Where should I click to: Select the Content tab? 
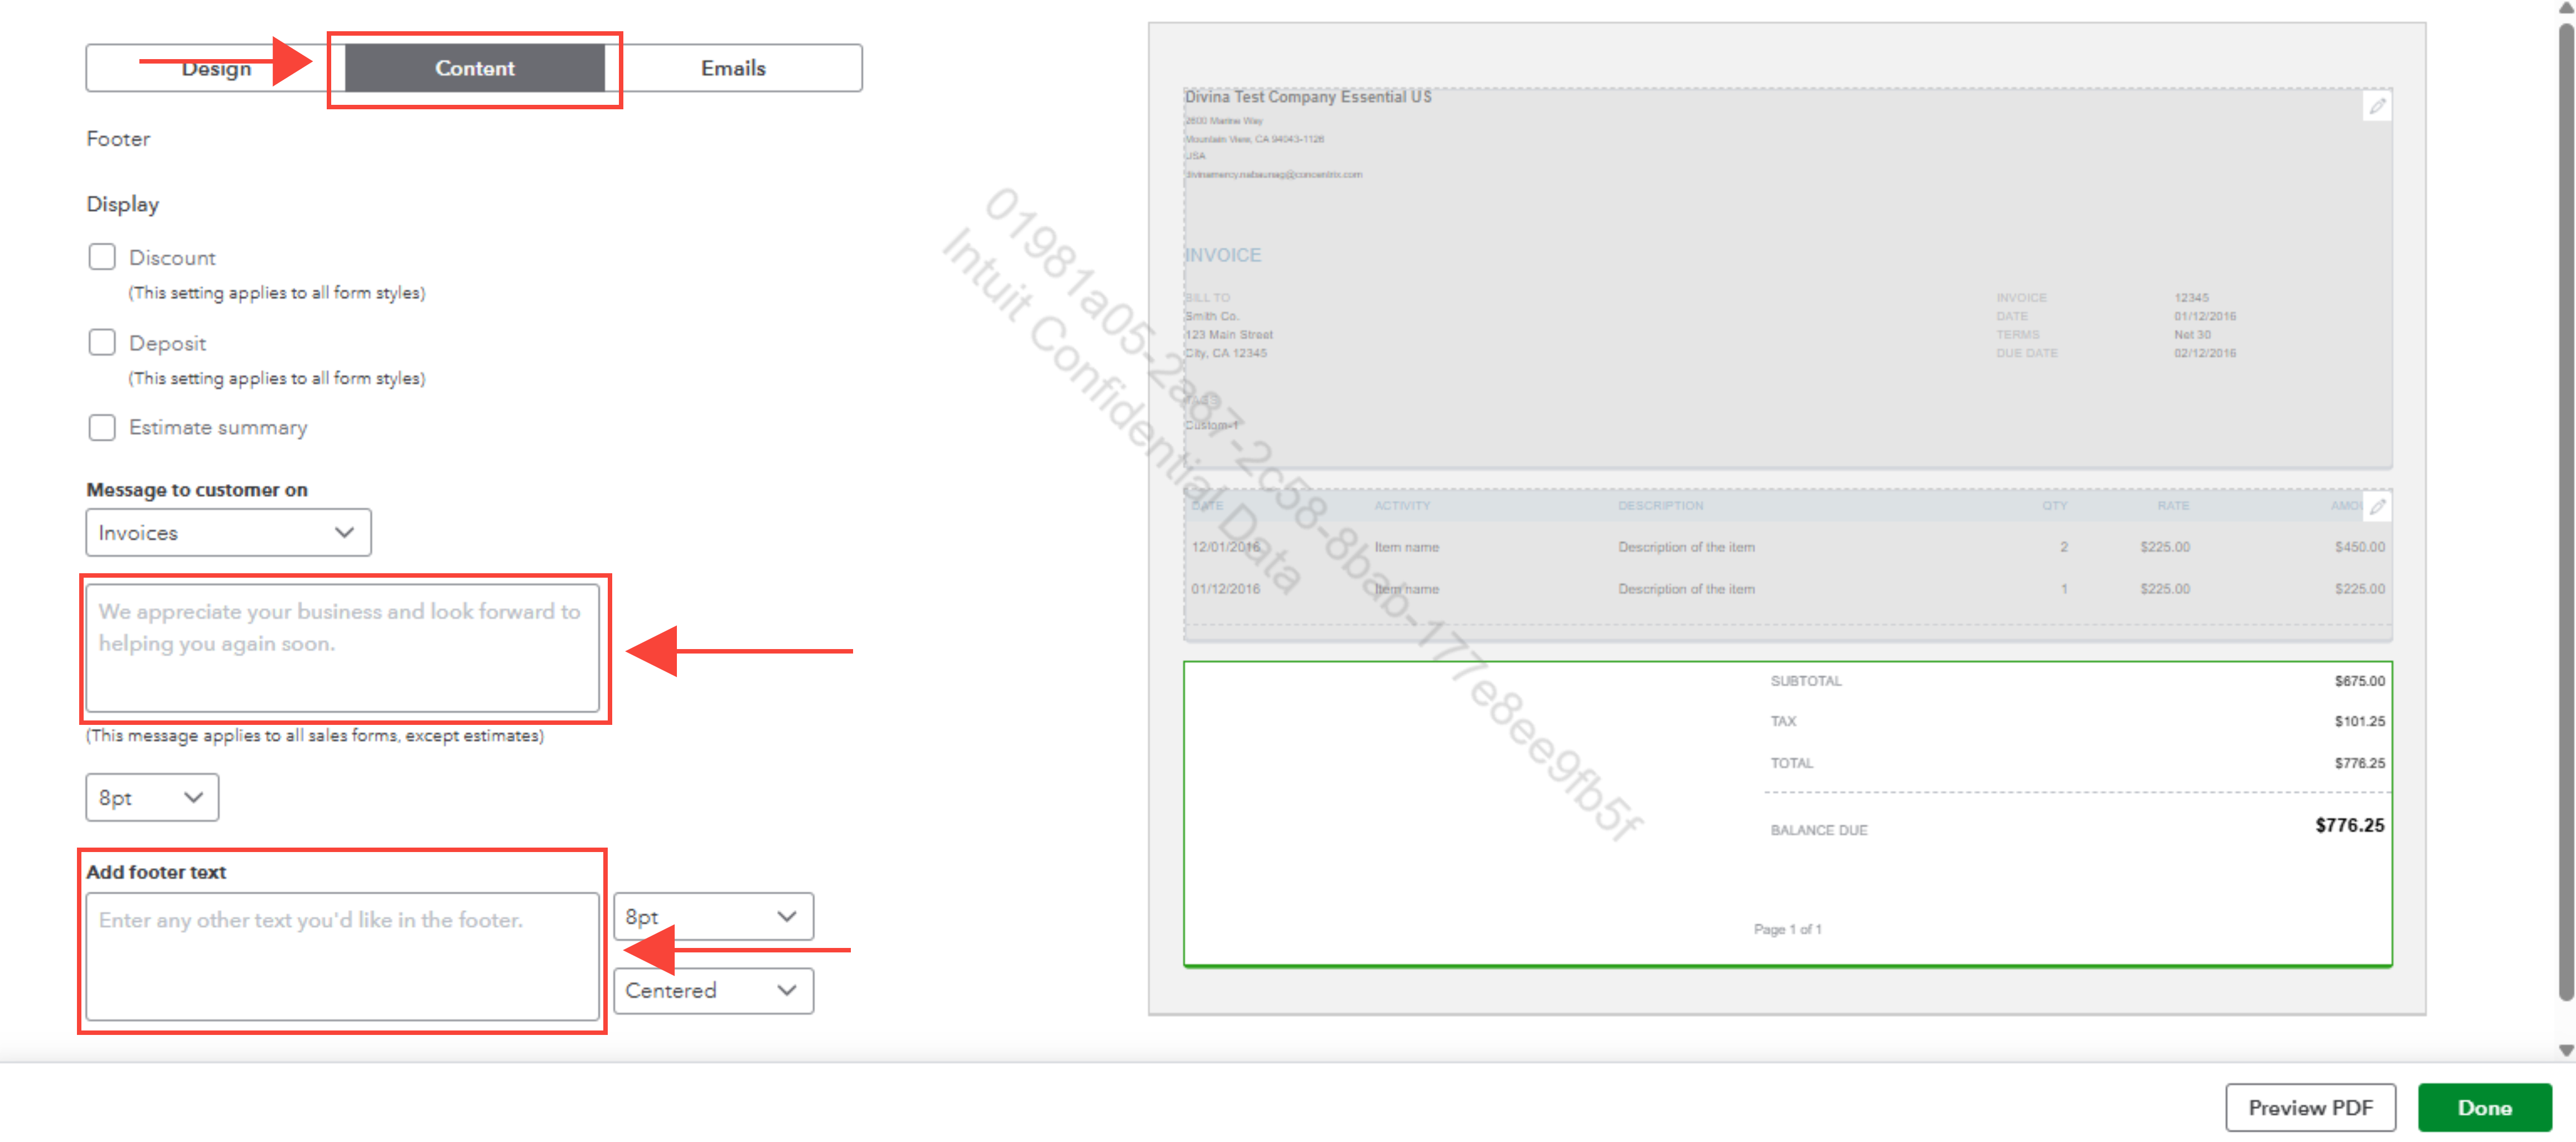(474, 68)
